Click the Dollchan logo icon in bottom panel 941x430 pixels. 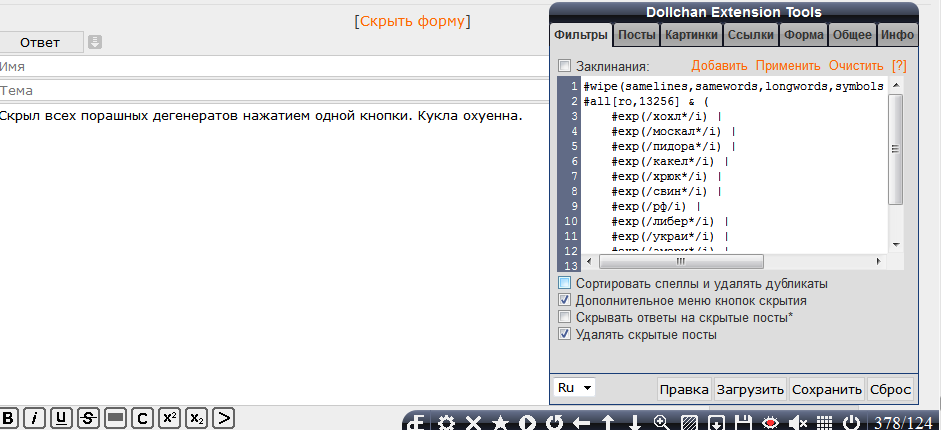(417, 422)
